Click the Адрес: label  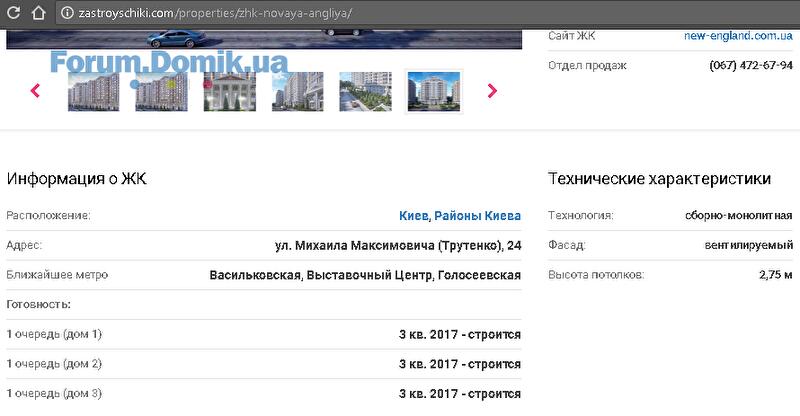(x=24, y=245)
